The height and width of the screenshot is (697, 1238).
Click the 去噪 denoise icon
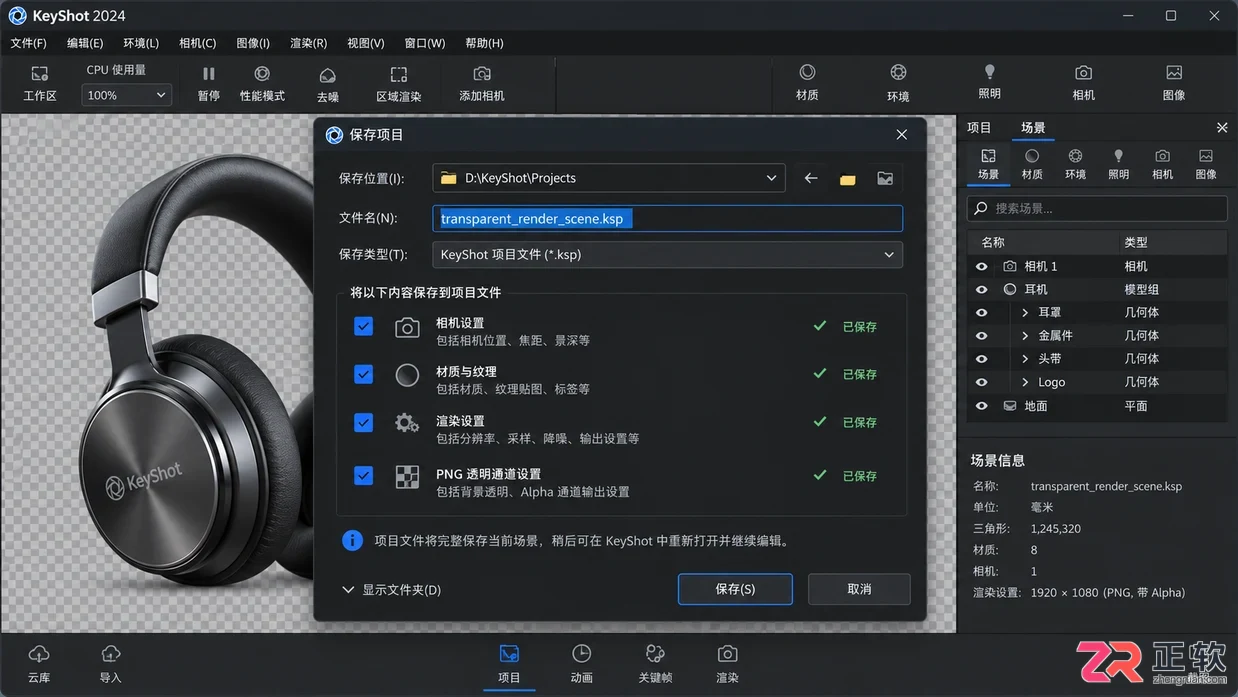(x=327, y=75)
